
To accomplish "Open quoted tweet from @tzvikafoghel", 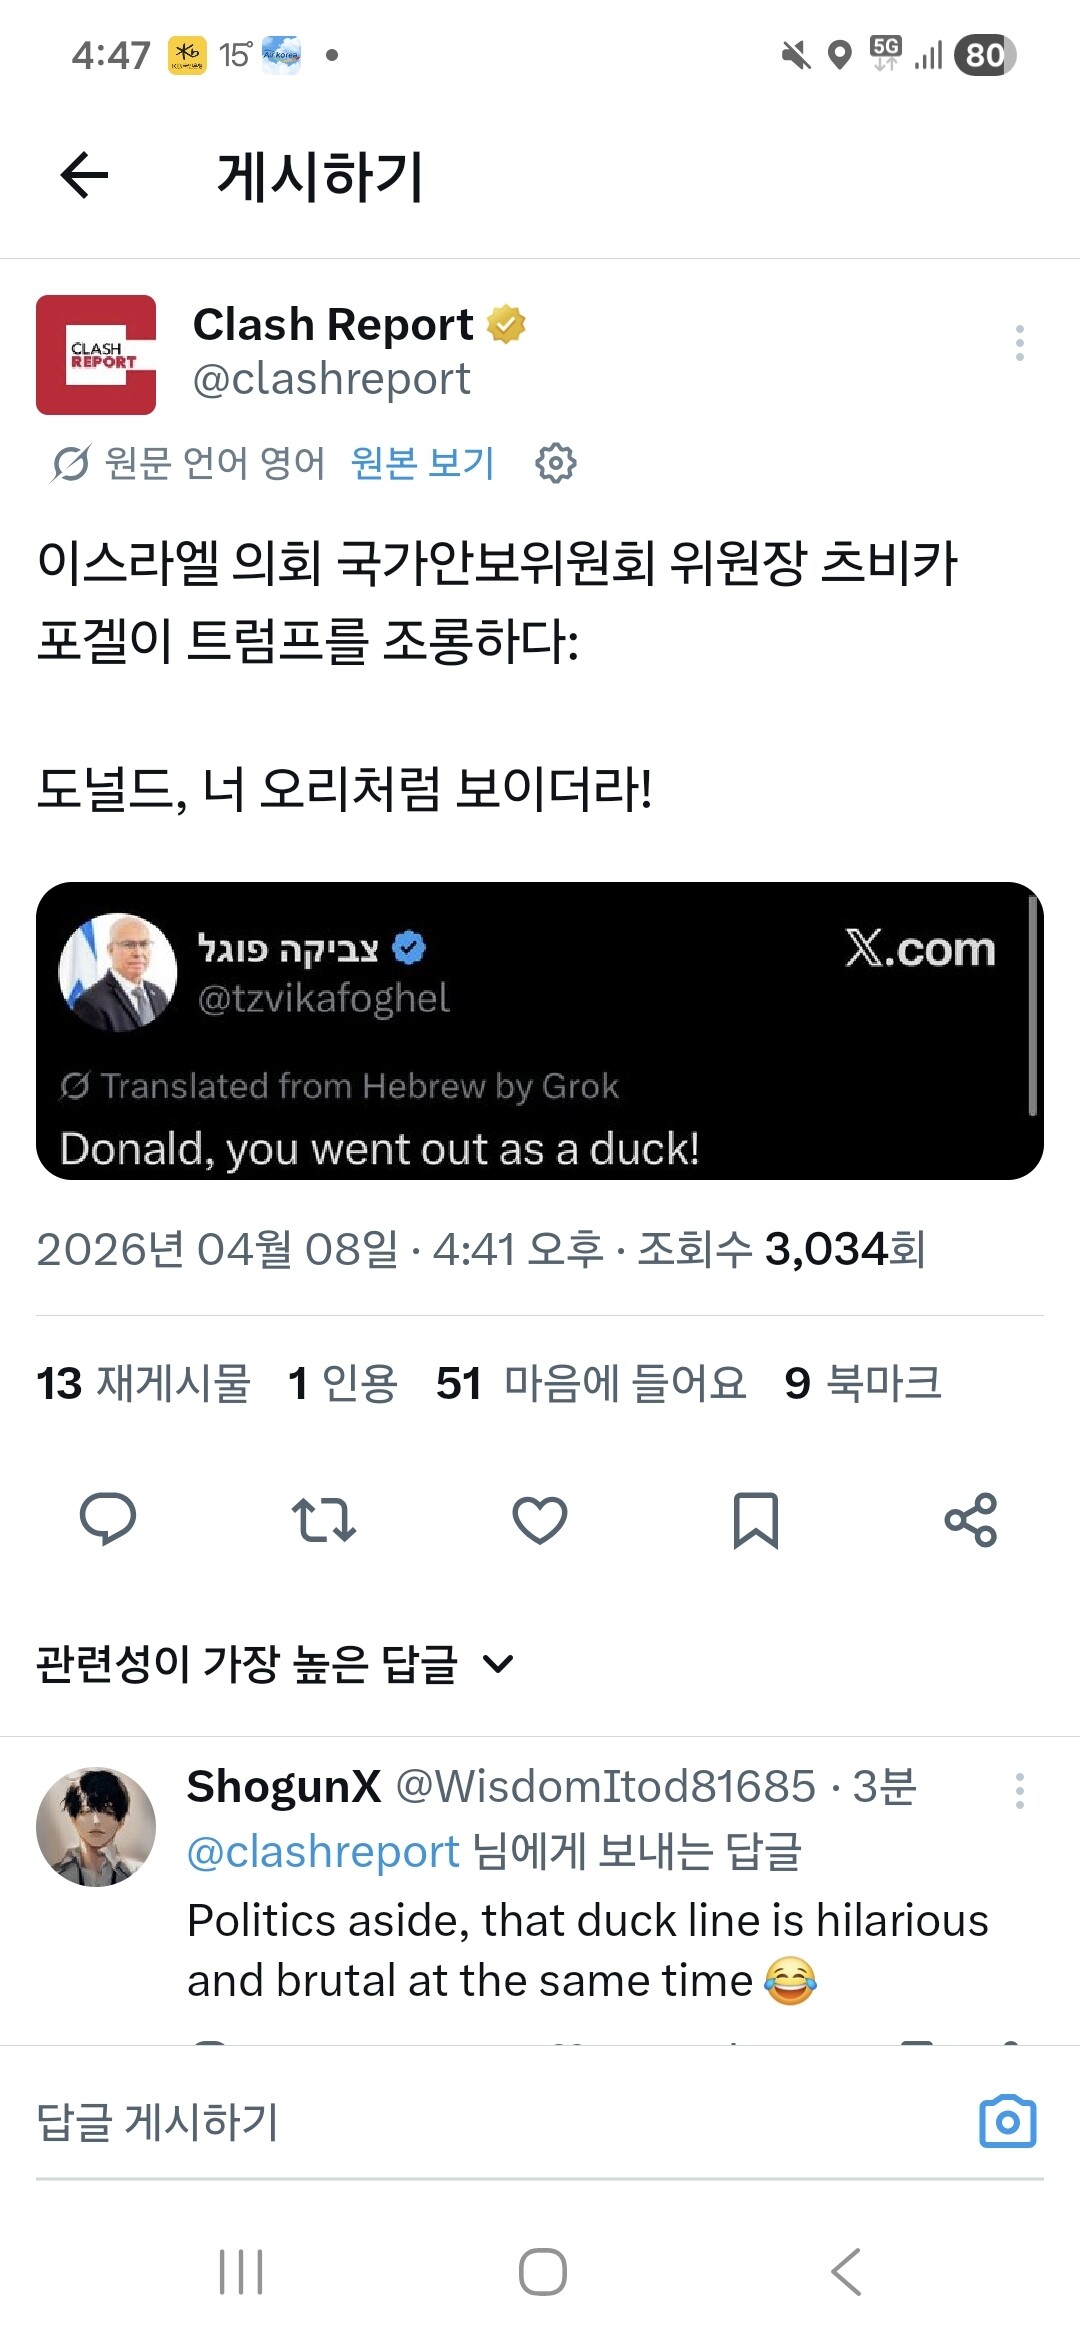I will [540, 1030].
